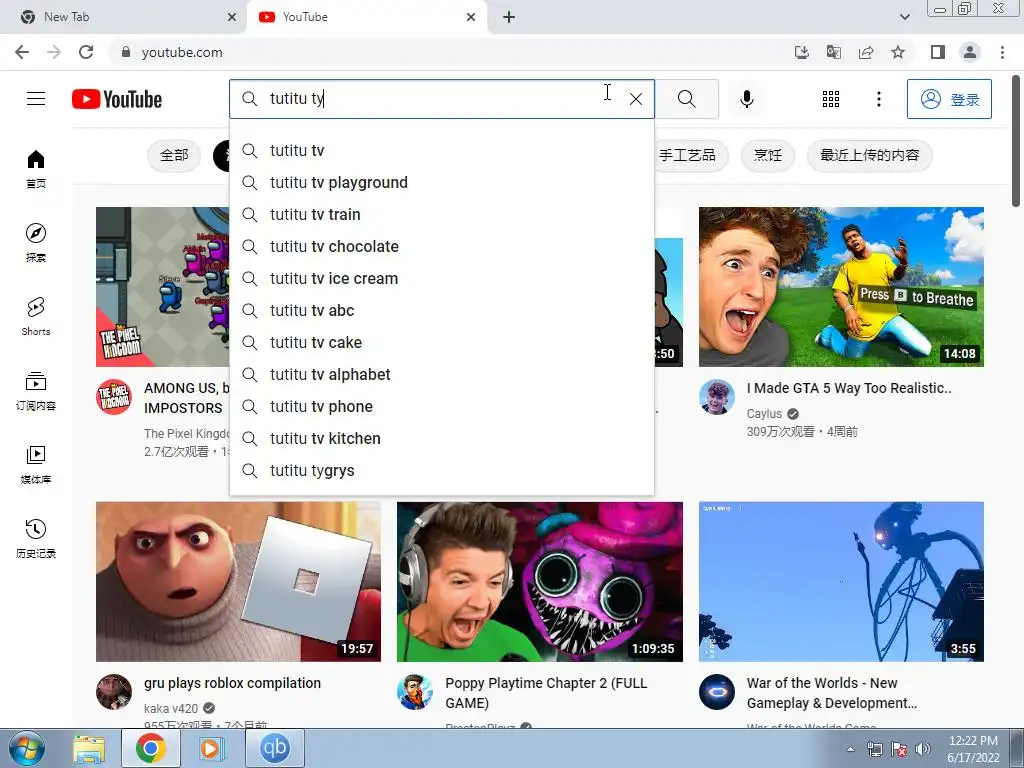Click the install app icon in address bar

tap(801, 52)
